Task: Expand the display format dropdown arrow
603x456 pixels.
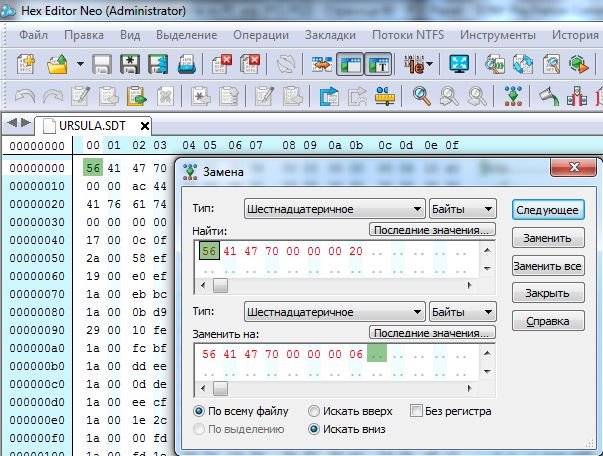Action: click(x=429, y=64)
